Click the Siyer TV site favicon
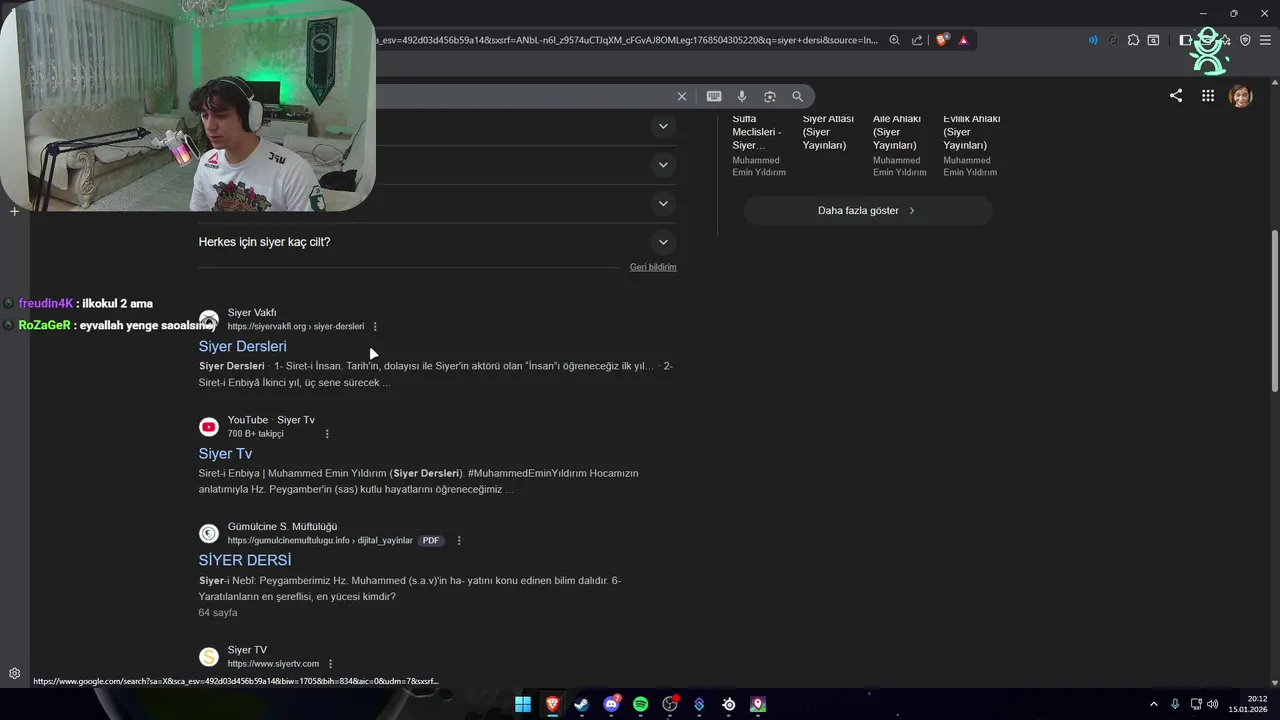The height and width of the screenshot is (720, 1280). (209, 657)
